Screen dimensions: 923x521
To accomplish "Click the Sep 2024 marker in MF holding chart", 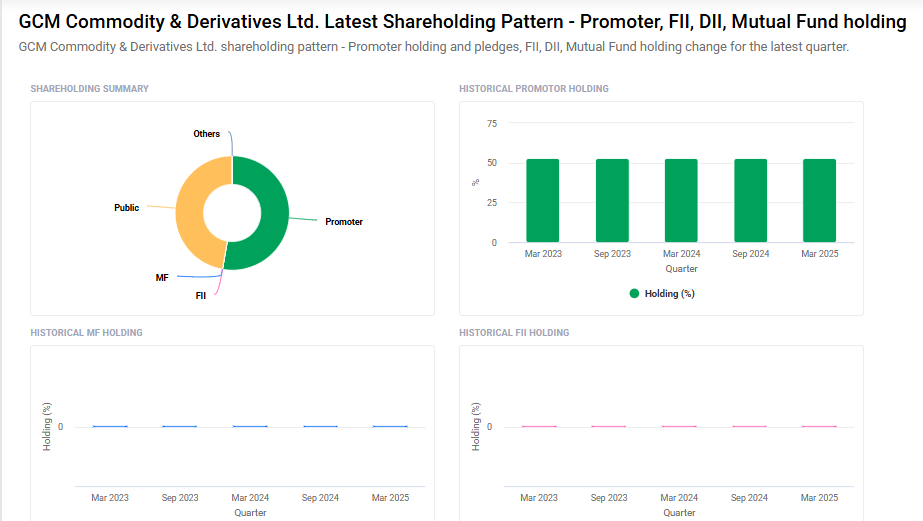I will click(x=320, y=427).
